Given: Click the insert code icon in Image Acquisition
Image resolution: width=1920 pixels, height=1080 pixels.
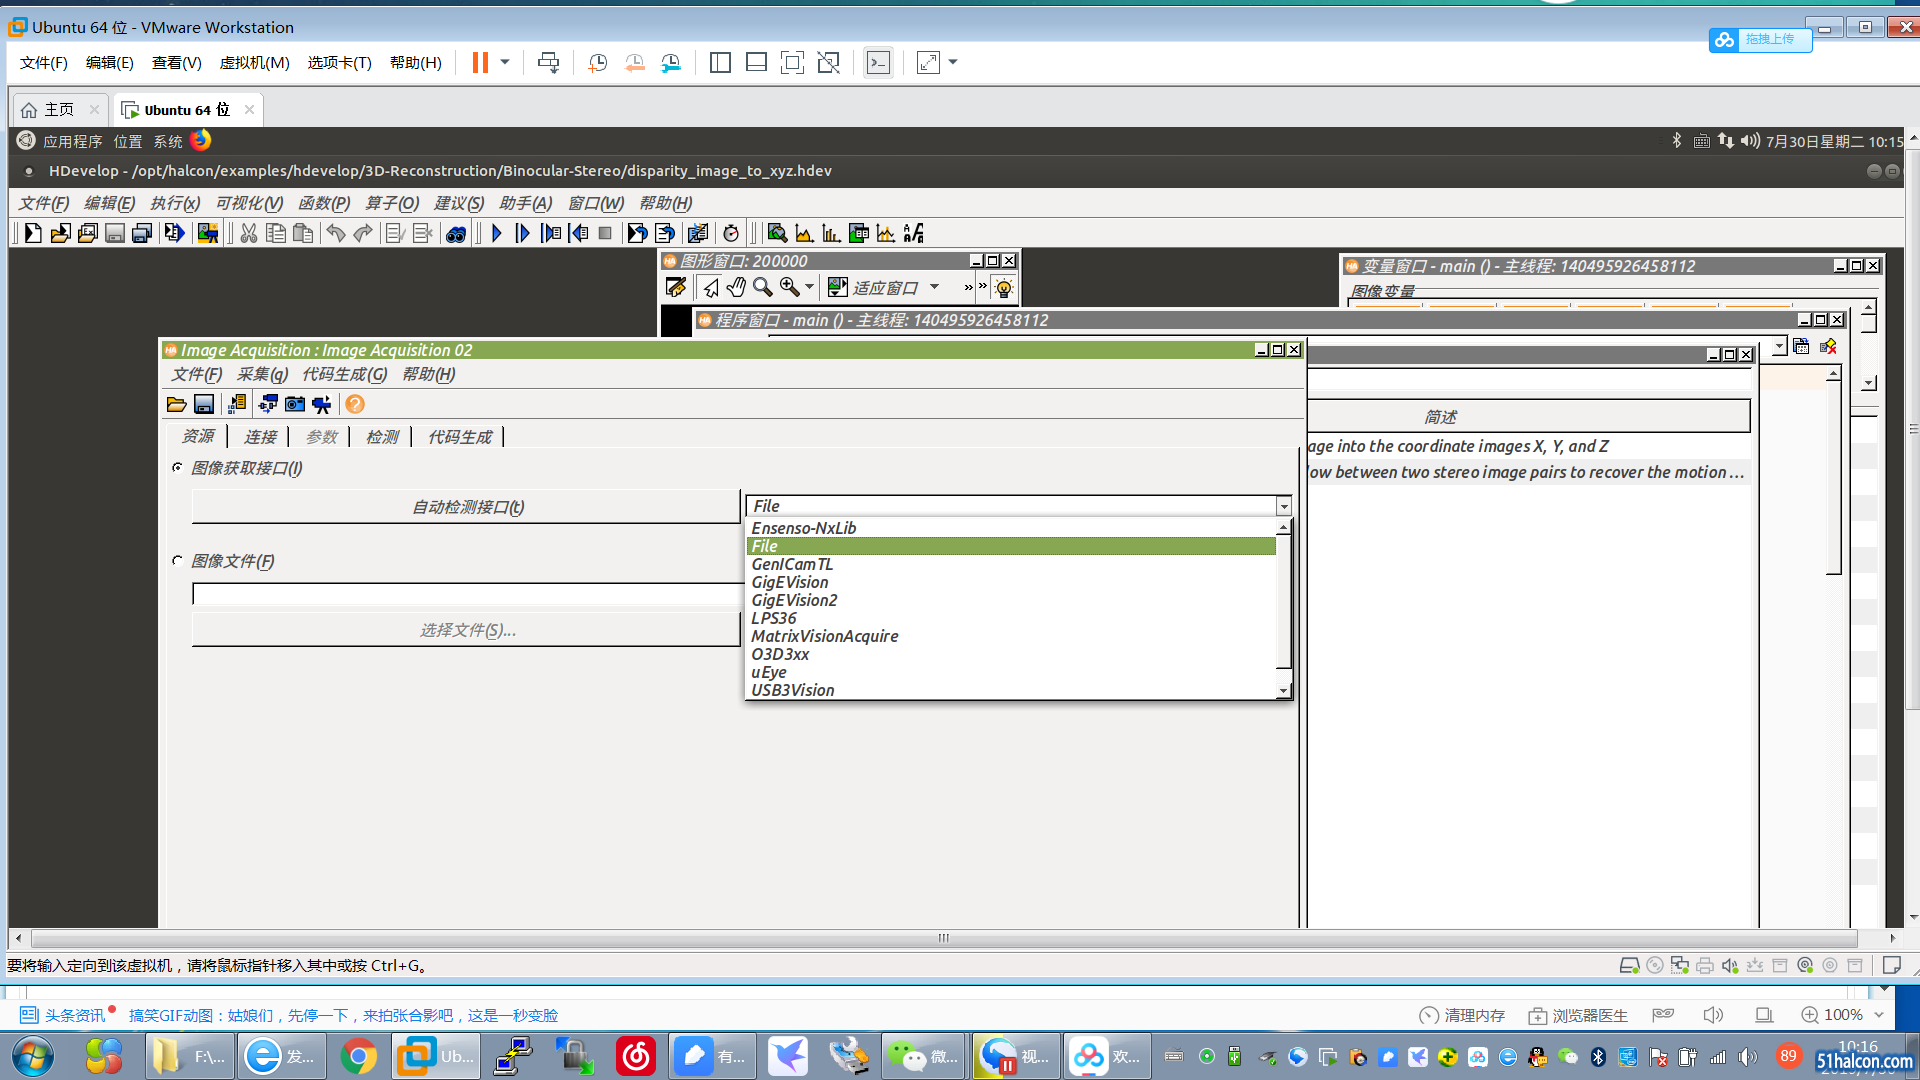Looking at the screenshot, I should pos(237,404).
